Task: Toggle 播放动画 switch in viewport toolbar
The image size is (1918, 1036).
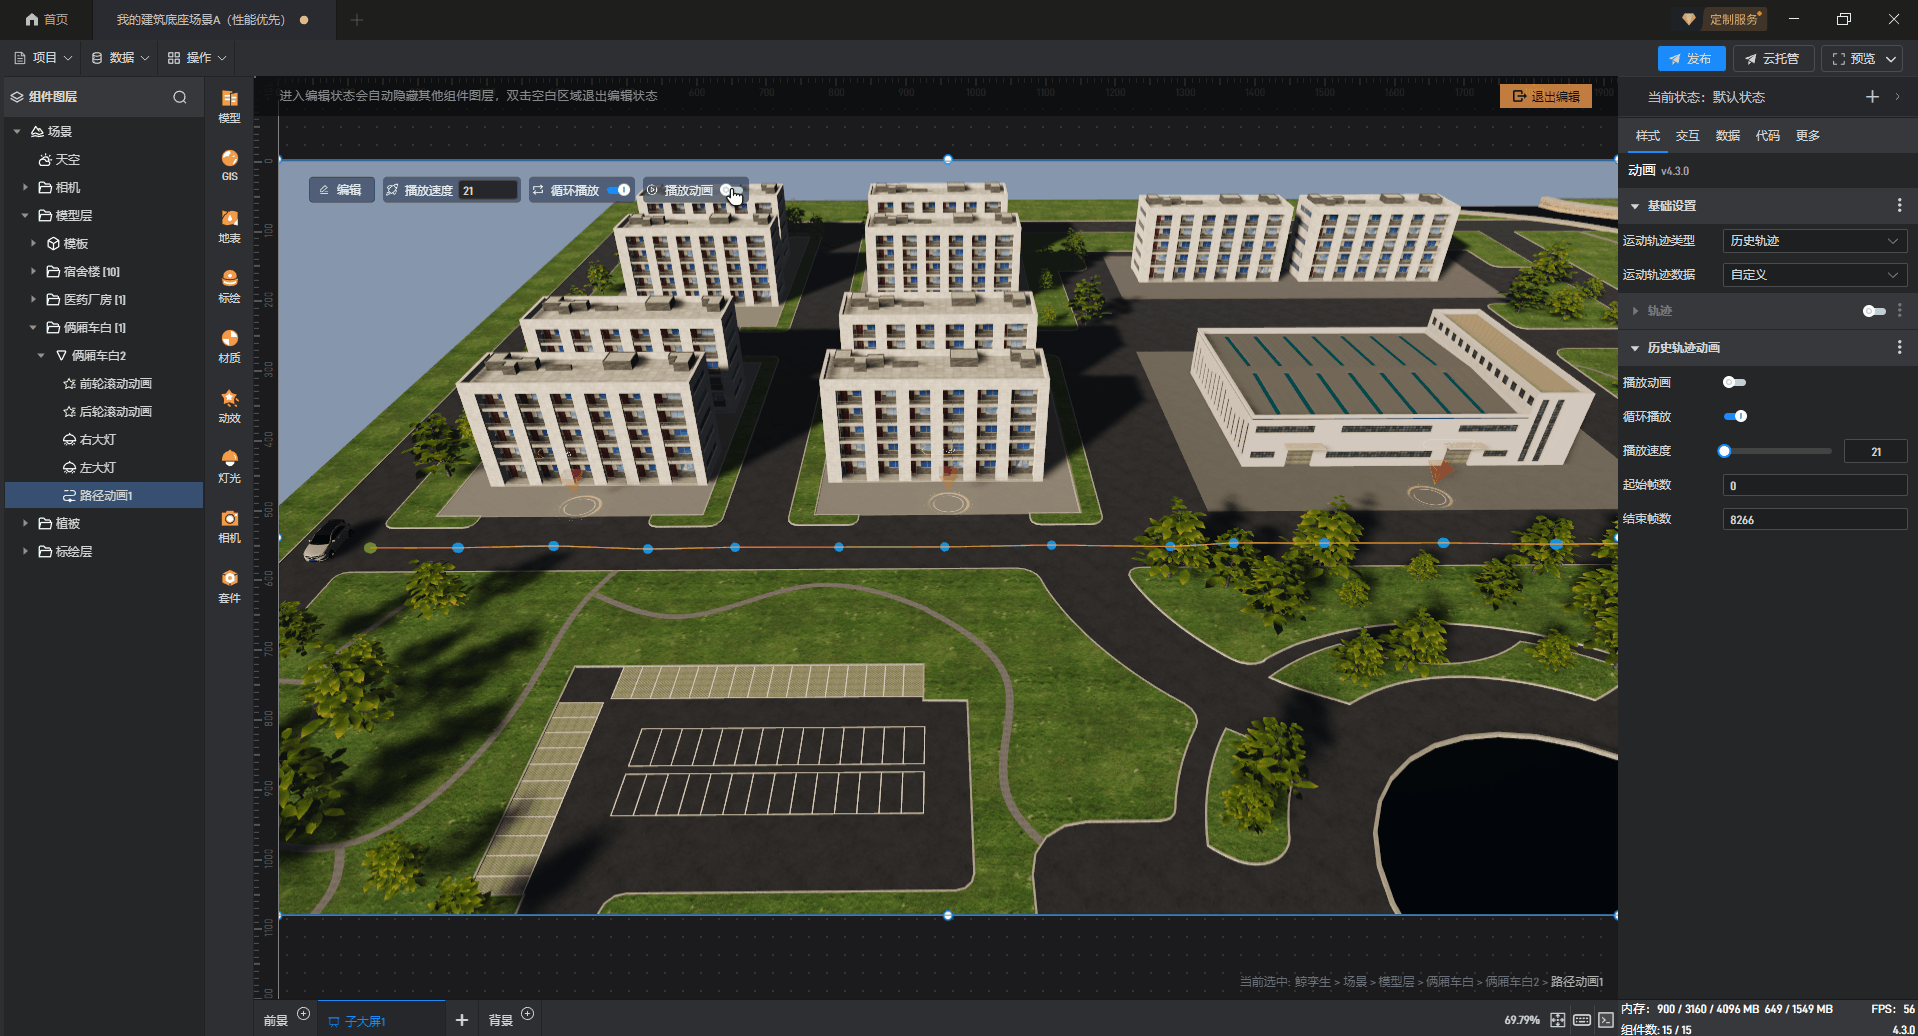Action: pos(730,190)
